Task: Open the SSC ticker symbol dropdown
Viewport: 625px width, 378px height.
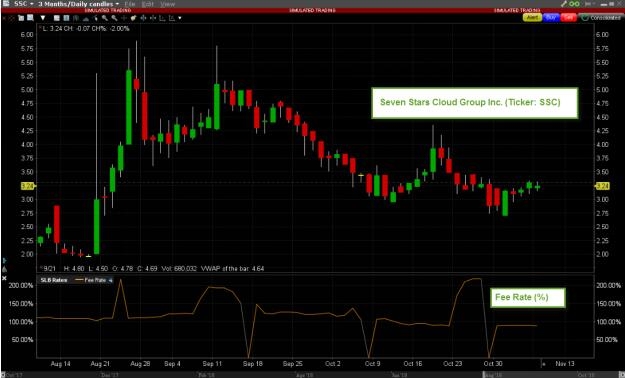Action: [24, 4]
